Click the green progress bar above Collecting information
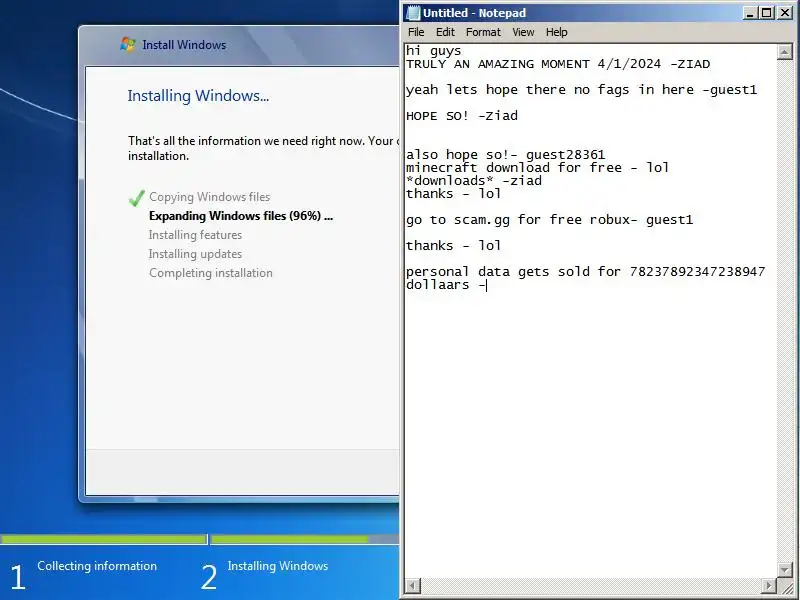800x600 pixels. point(104,539)
